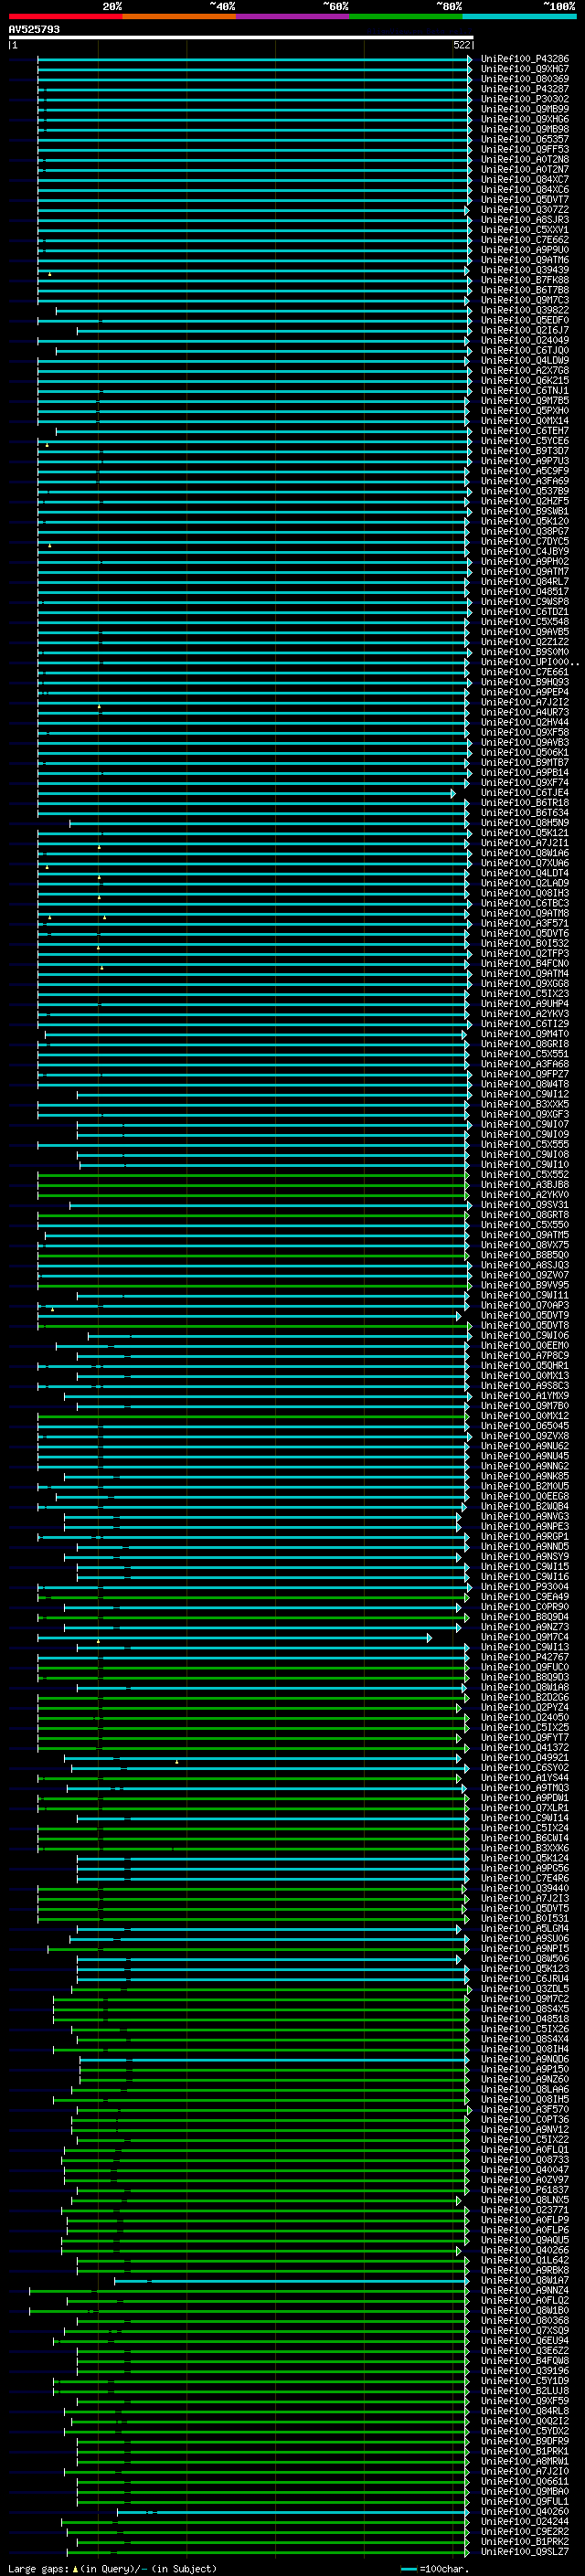
Task: Select hit UniRef100_P61837
Action: 524,2190
